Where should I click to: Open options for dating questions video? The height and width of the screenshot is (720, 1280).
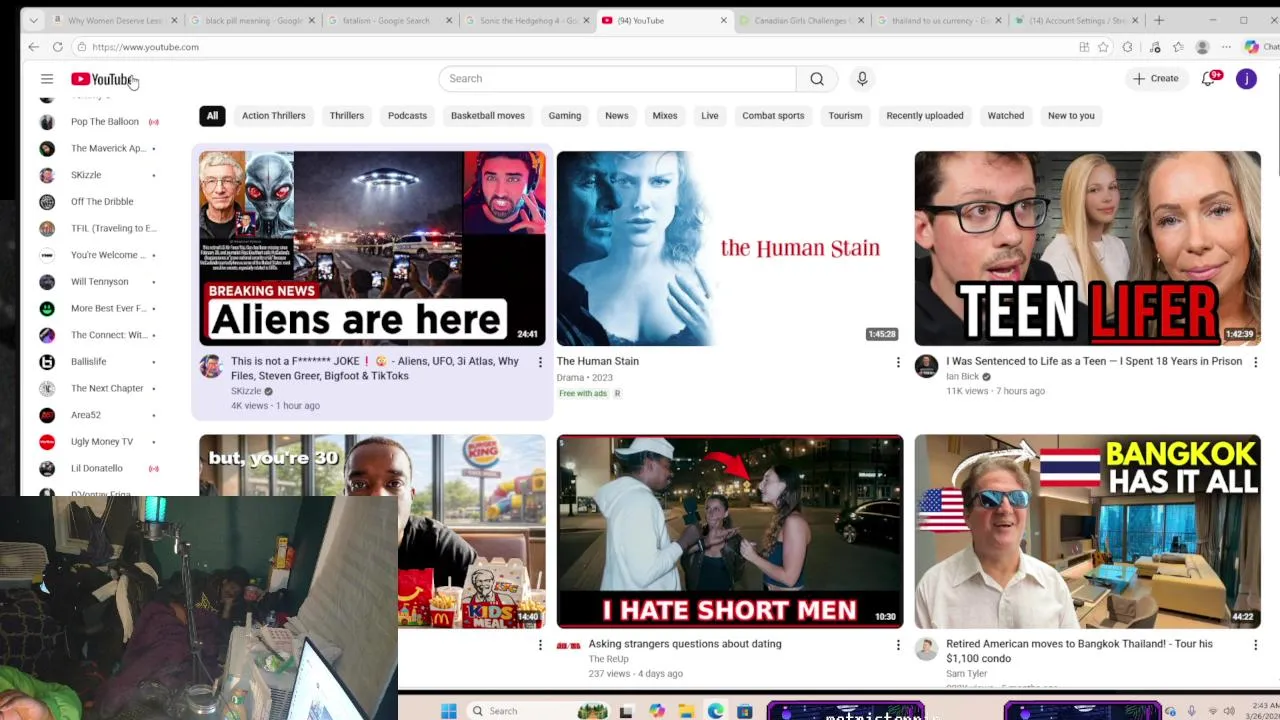(x=898, y=645)
